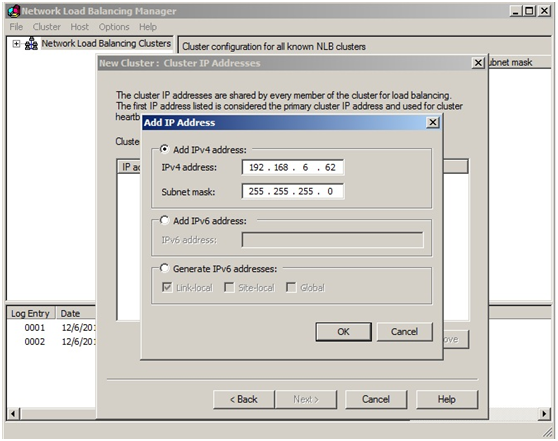Viewport: 558px width, 441px height.
Task: Toggle the Global checkbox
Action: pos(291,287)
